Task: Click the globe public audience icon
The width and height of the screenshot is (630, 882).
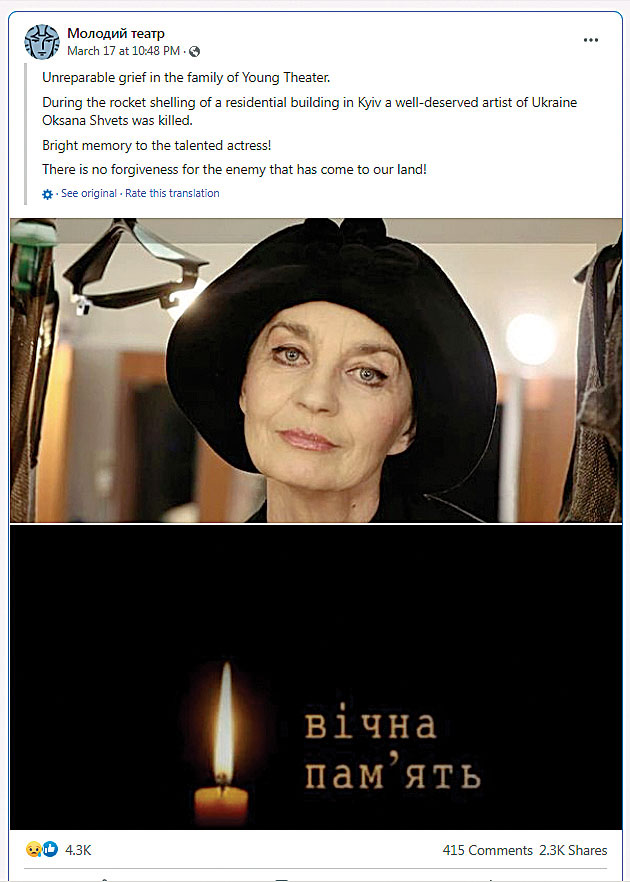Action: pyautogui.click(x=195, y=52)
